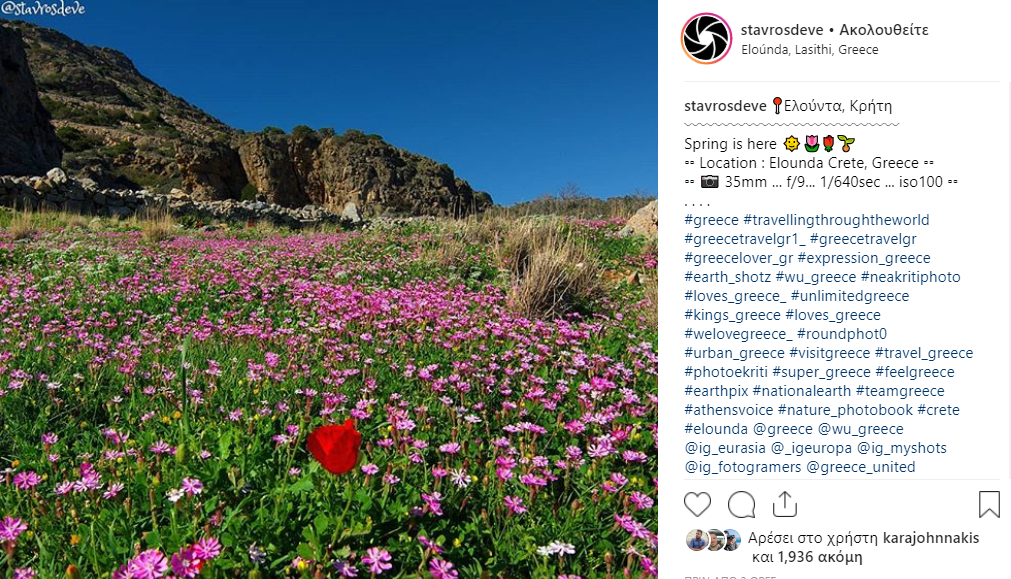Follow stavrosdeve via Ακολουθείτε
Image resolution: width=1011 pixels, height=579 pixels.
click(884, 30)
